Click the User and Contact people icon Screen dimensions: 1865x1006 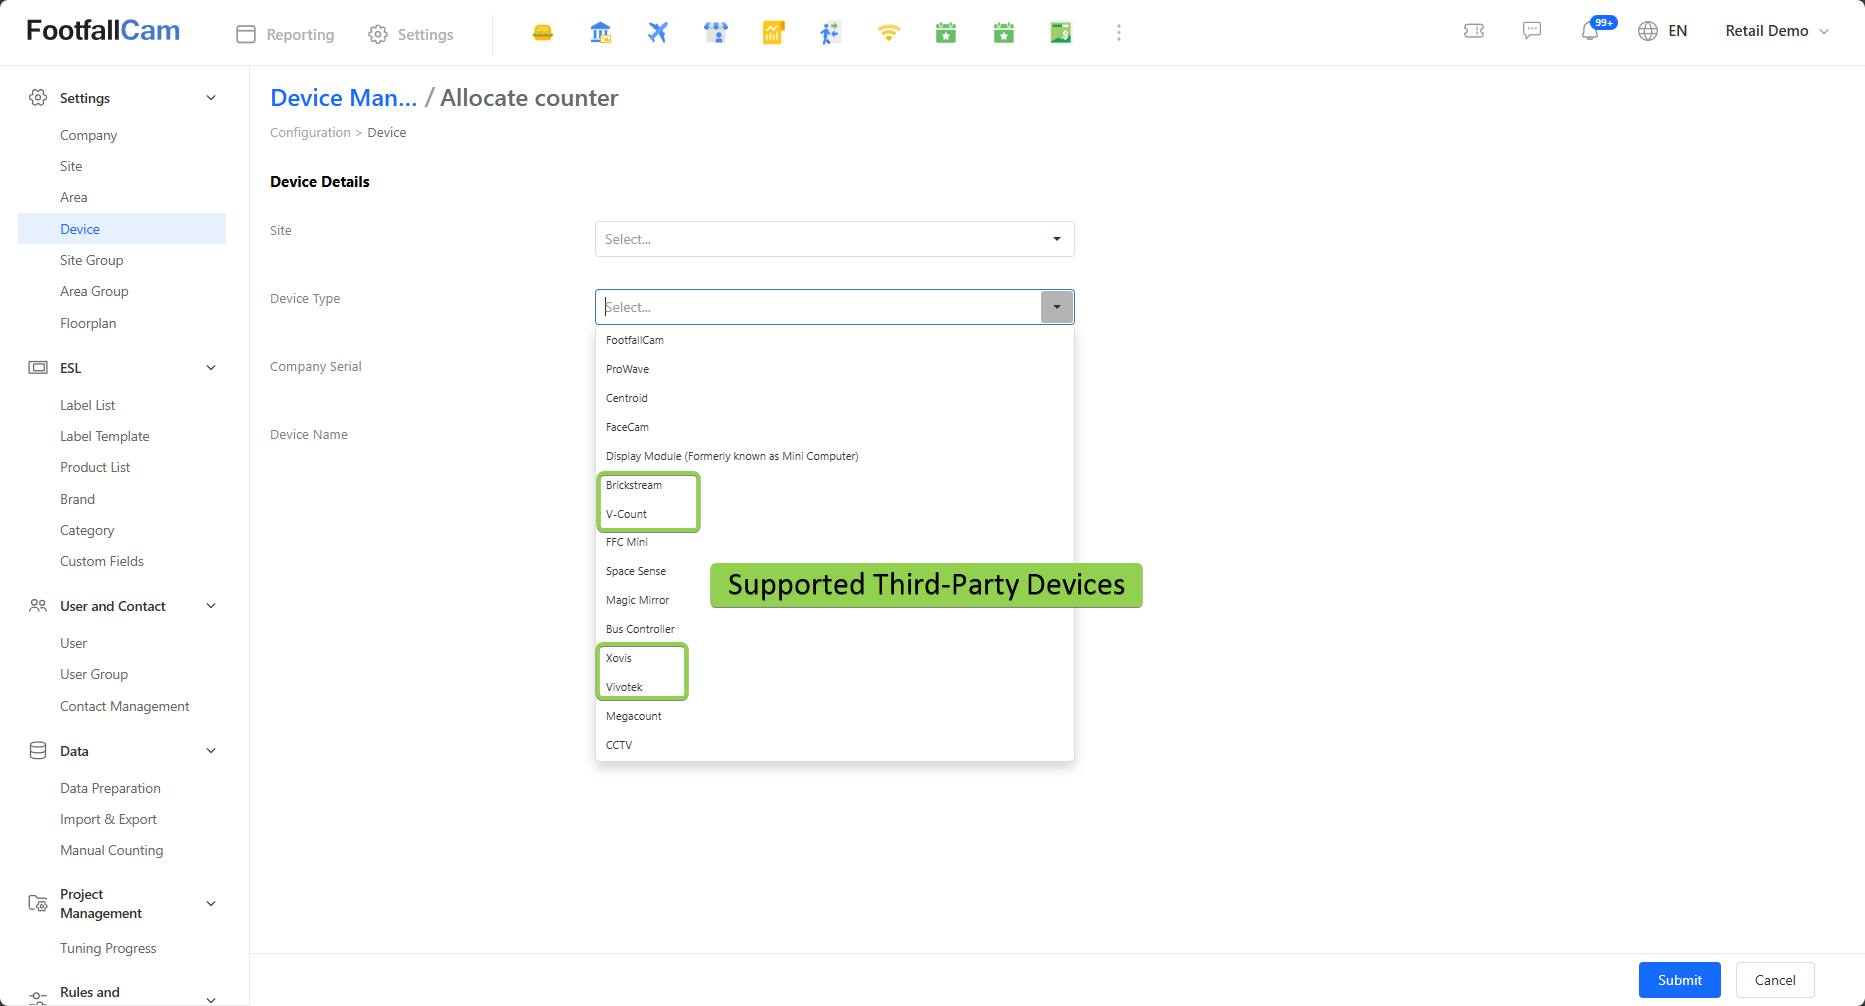click(38, 605)
